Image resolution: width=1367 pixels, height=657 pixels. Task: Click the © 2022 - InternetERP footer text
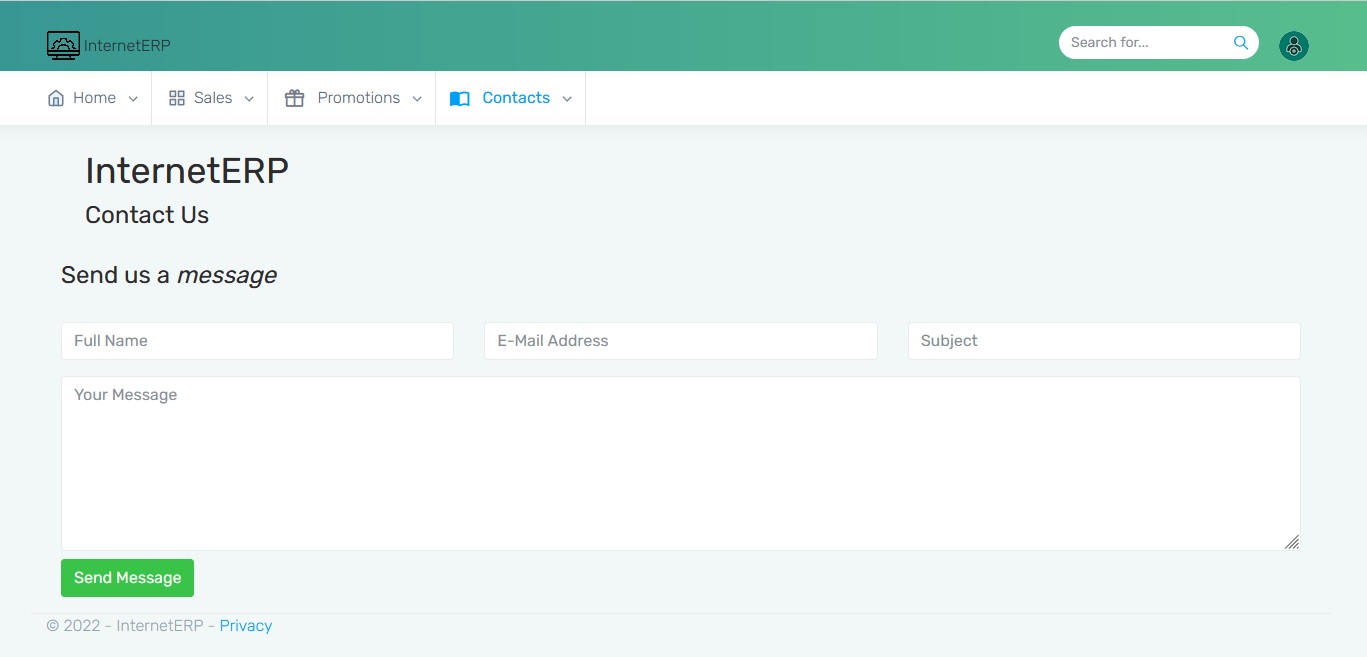[125, 626]
